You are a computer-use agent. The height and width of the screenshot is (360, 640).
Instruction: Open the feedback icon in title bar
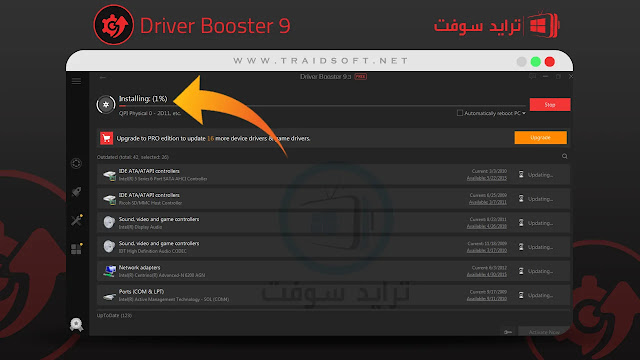532,76
